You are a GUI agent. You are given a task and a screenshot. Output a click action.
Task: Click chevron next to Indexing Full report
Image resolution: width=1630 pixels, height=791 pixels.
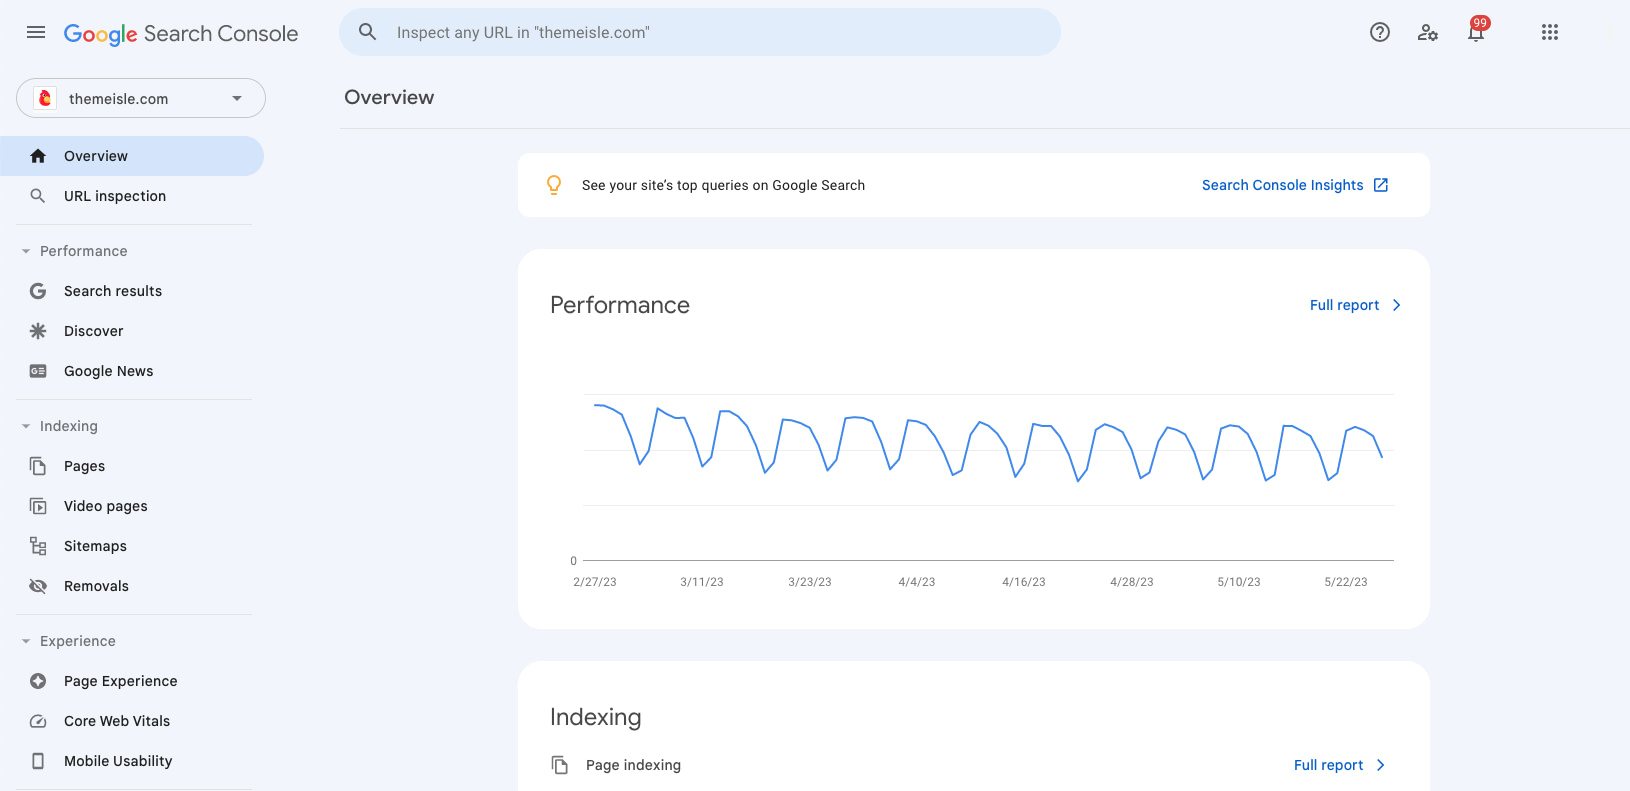[1381, 765]
